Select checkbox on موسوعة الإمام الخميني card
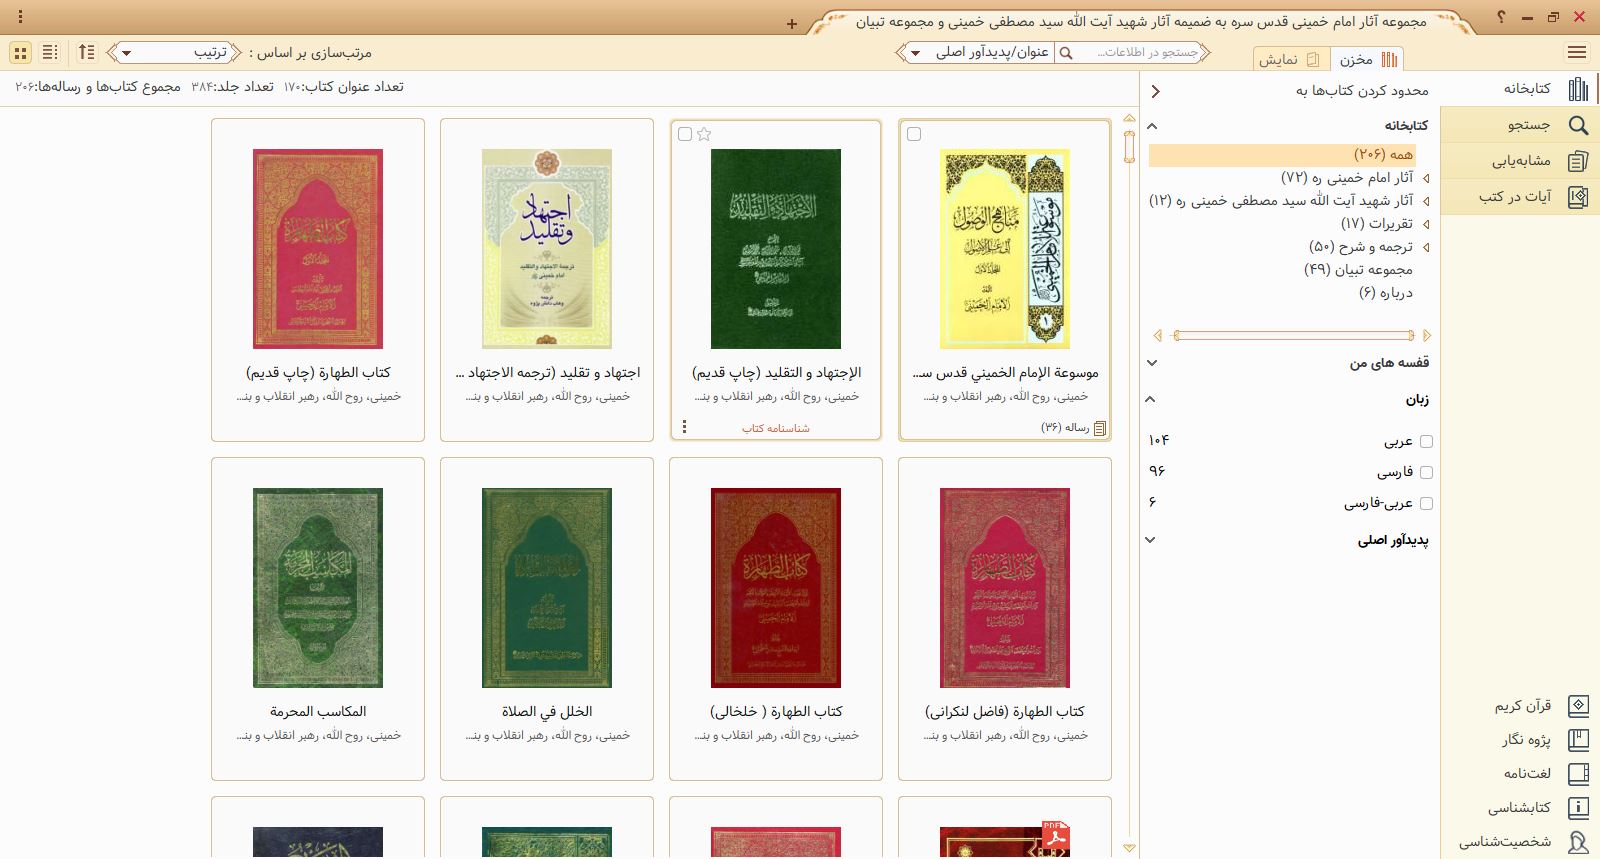 point(914,134)
